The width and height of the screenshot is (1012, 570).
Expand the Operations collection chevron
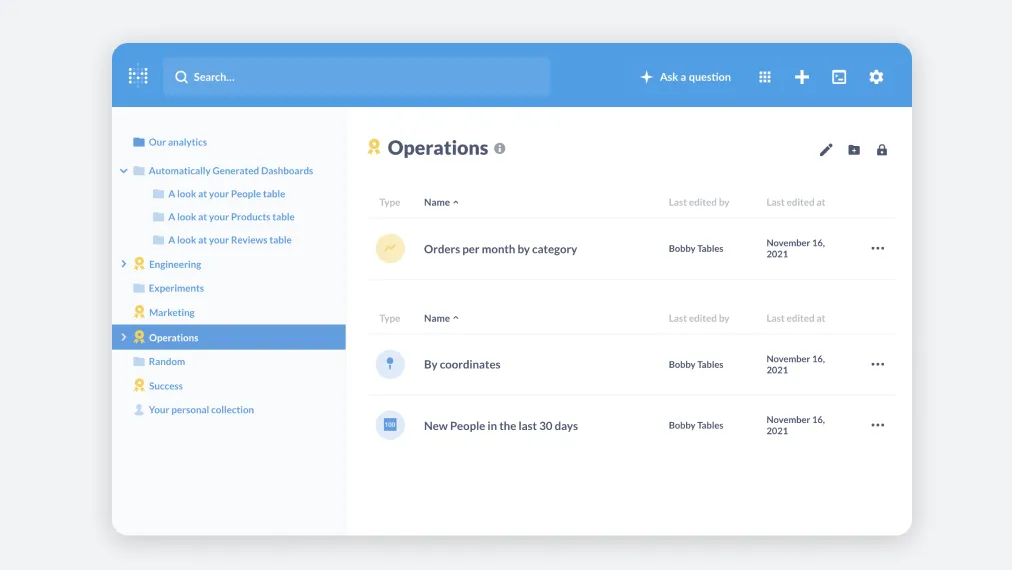[124, 337]
